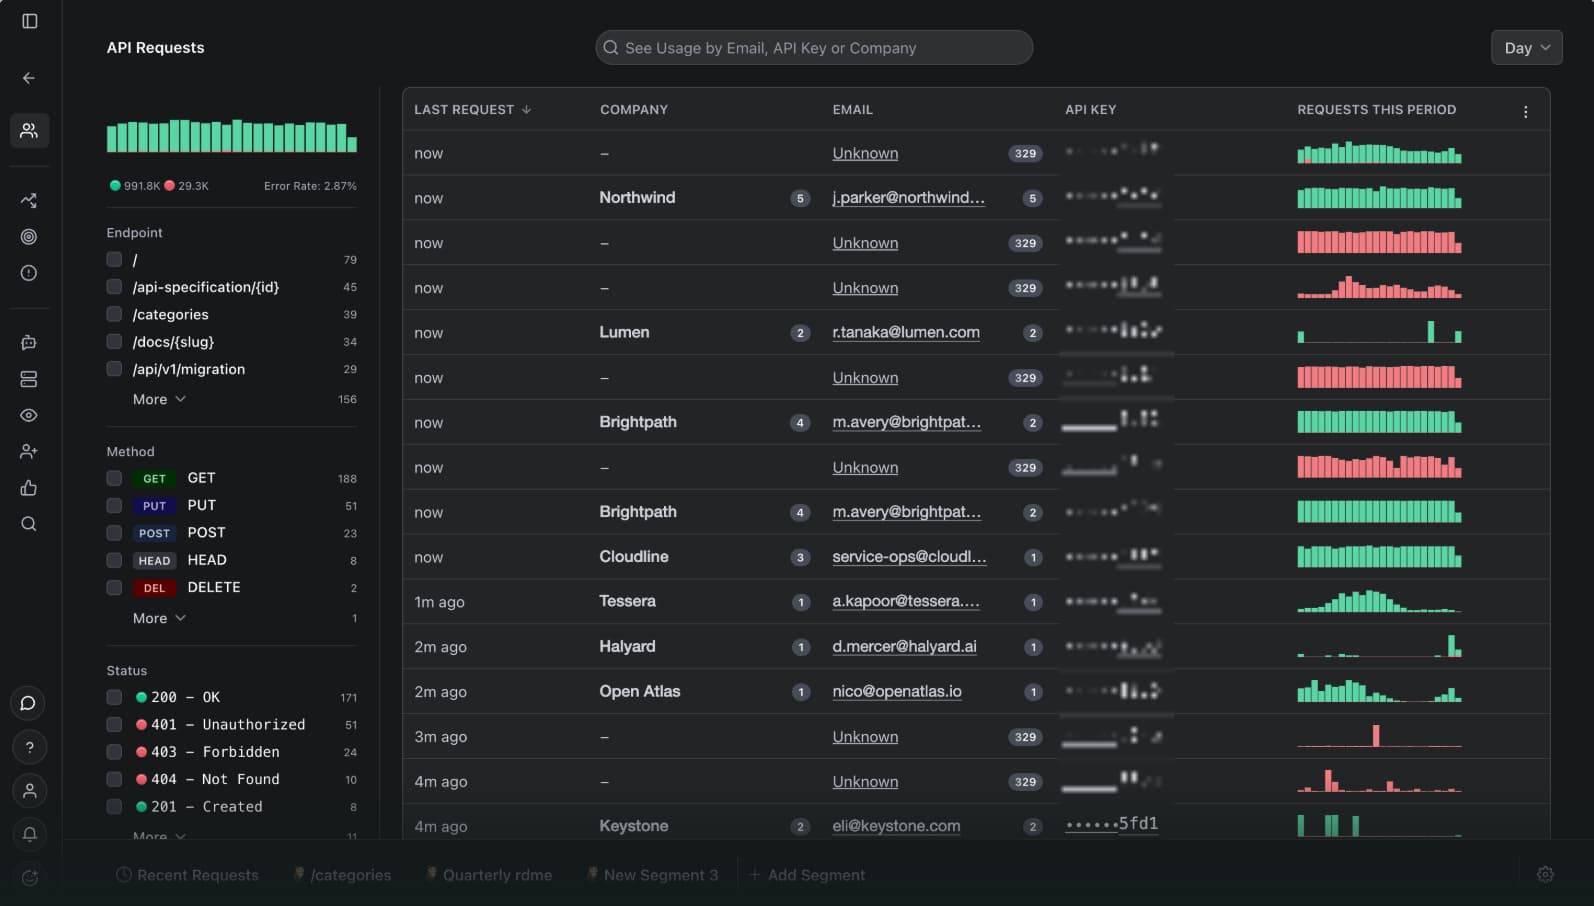
Task: Check the 401 - Unauthorized status filter
Action: pyautogui.click(x=114, y=724)
